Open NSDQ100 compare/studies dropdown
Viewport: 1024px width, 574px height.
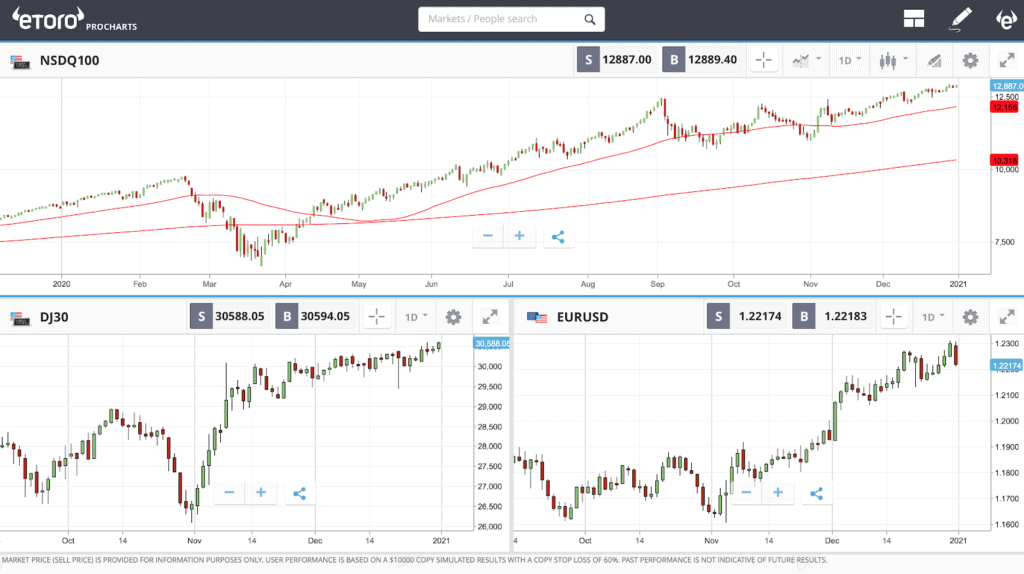(x=807, y=61)
